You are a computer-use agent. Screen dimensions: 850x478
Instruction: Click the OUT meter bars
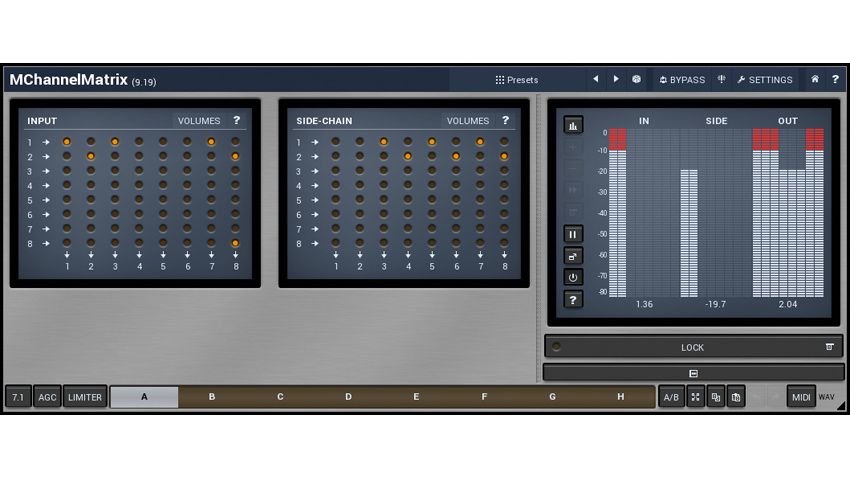click(x=788, y=213)
